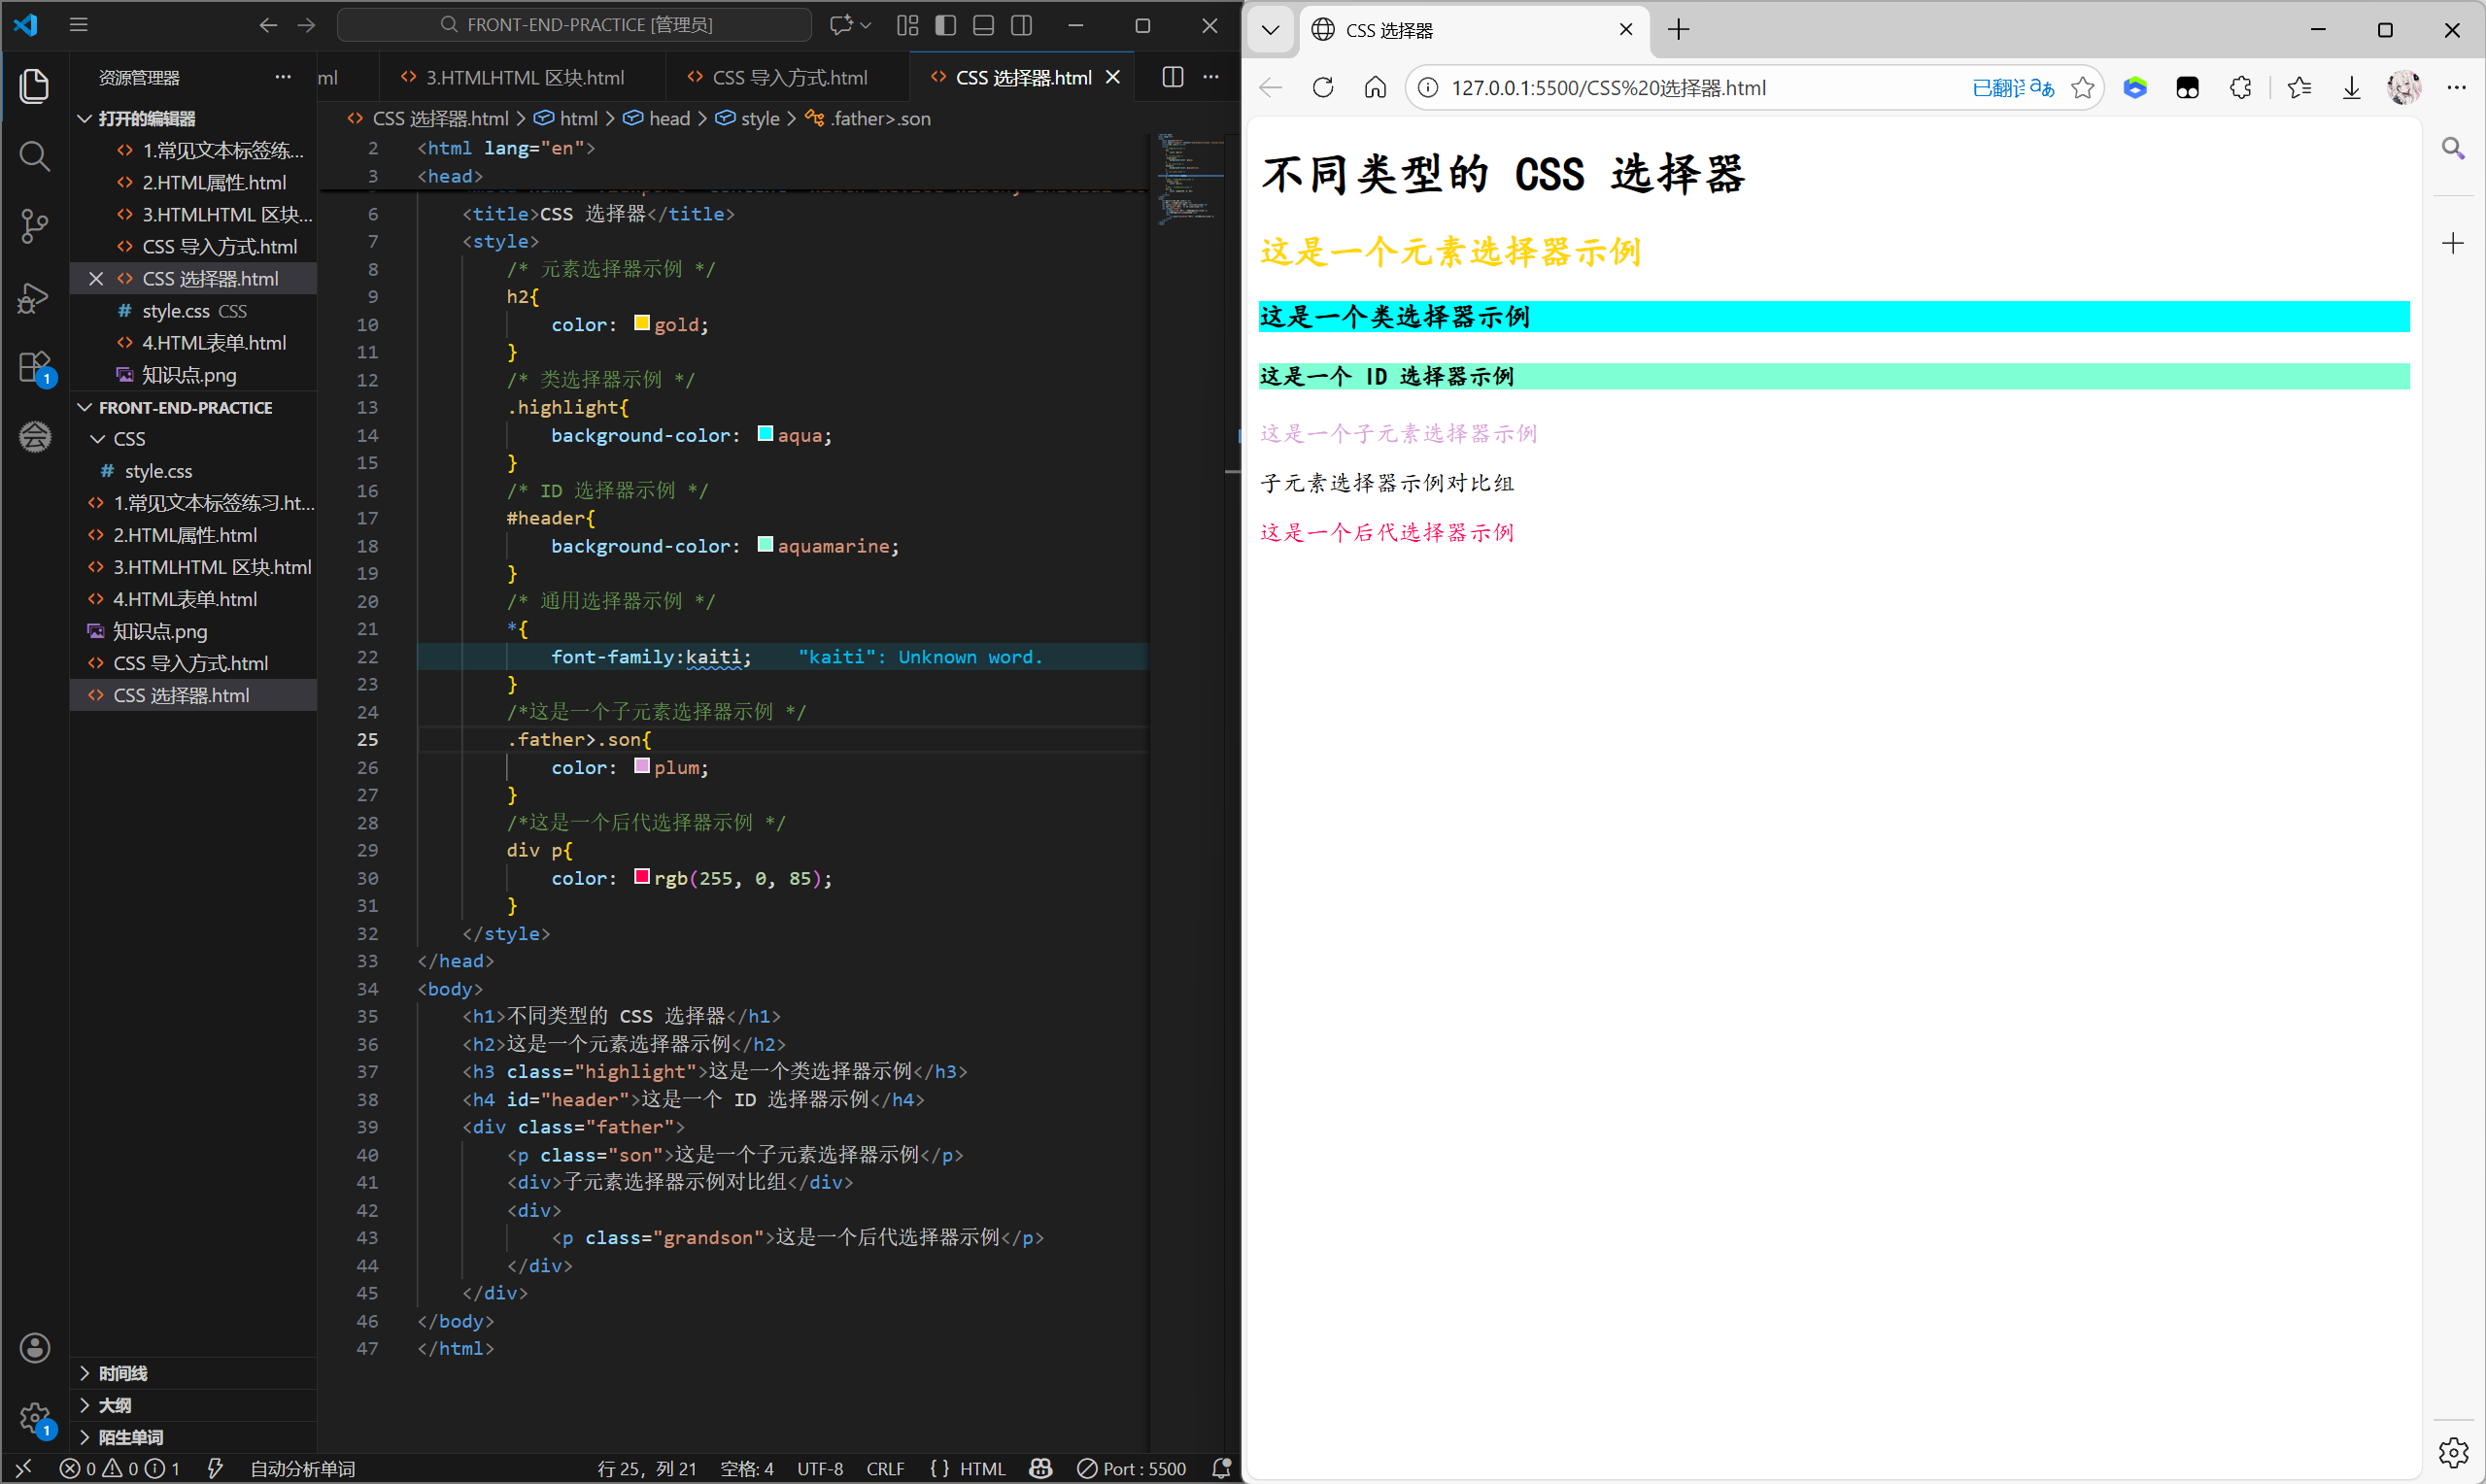Open the Extensions view
Image resolution: width=2486 pixels, height=1484 pixels.
34,367
